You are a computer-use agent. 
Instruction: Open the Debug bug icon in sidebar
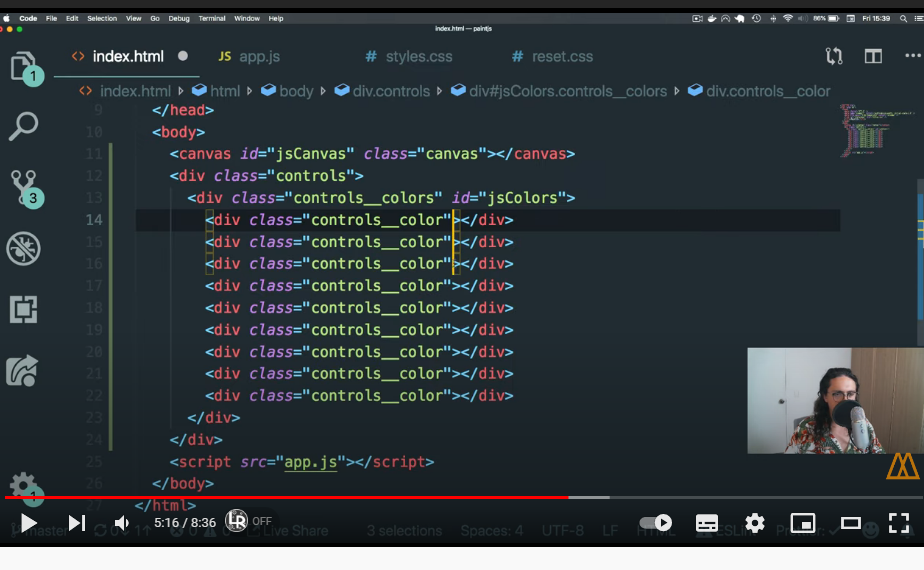point(24,248)
